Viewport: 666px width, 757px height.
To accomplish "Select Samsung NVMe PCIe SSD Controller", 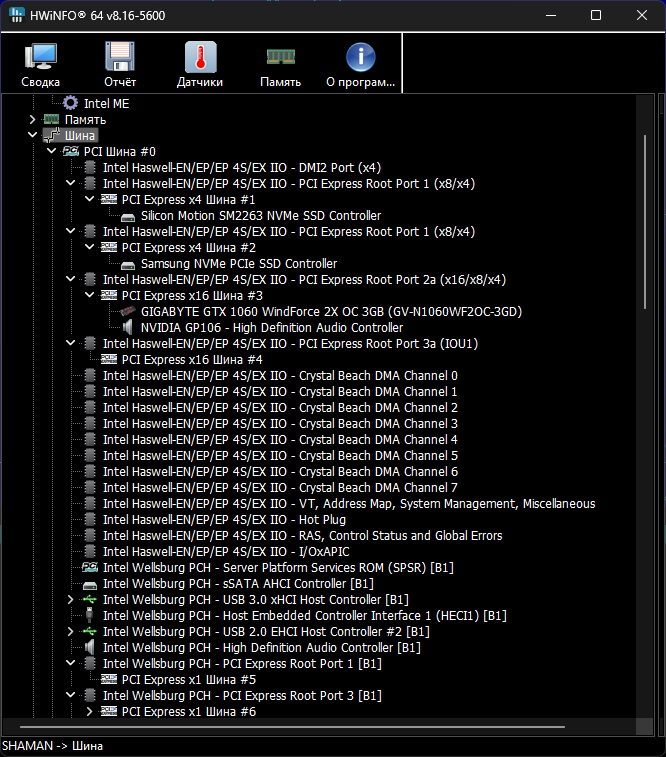I will [x=238, y=264].
